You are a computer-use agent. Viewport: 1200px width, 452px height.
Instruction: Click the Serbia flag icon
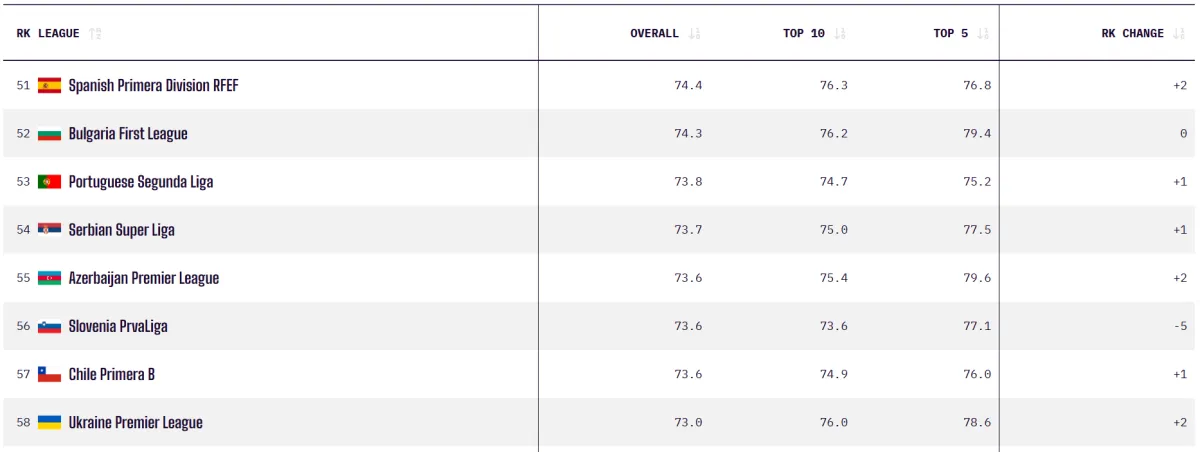coord(50,230)
